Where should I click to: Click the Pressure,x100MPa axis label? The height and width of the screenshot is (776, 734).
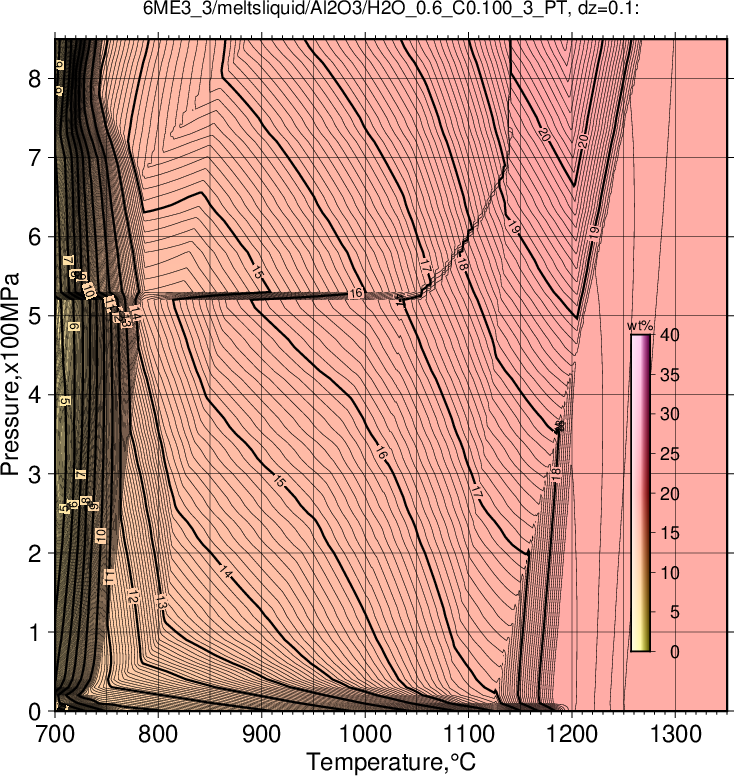tap(10, 375)
